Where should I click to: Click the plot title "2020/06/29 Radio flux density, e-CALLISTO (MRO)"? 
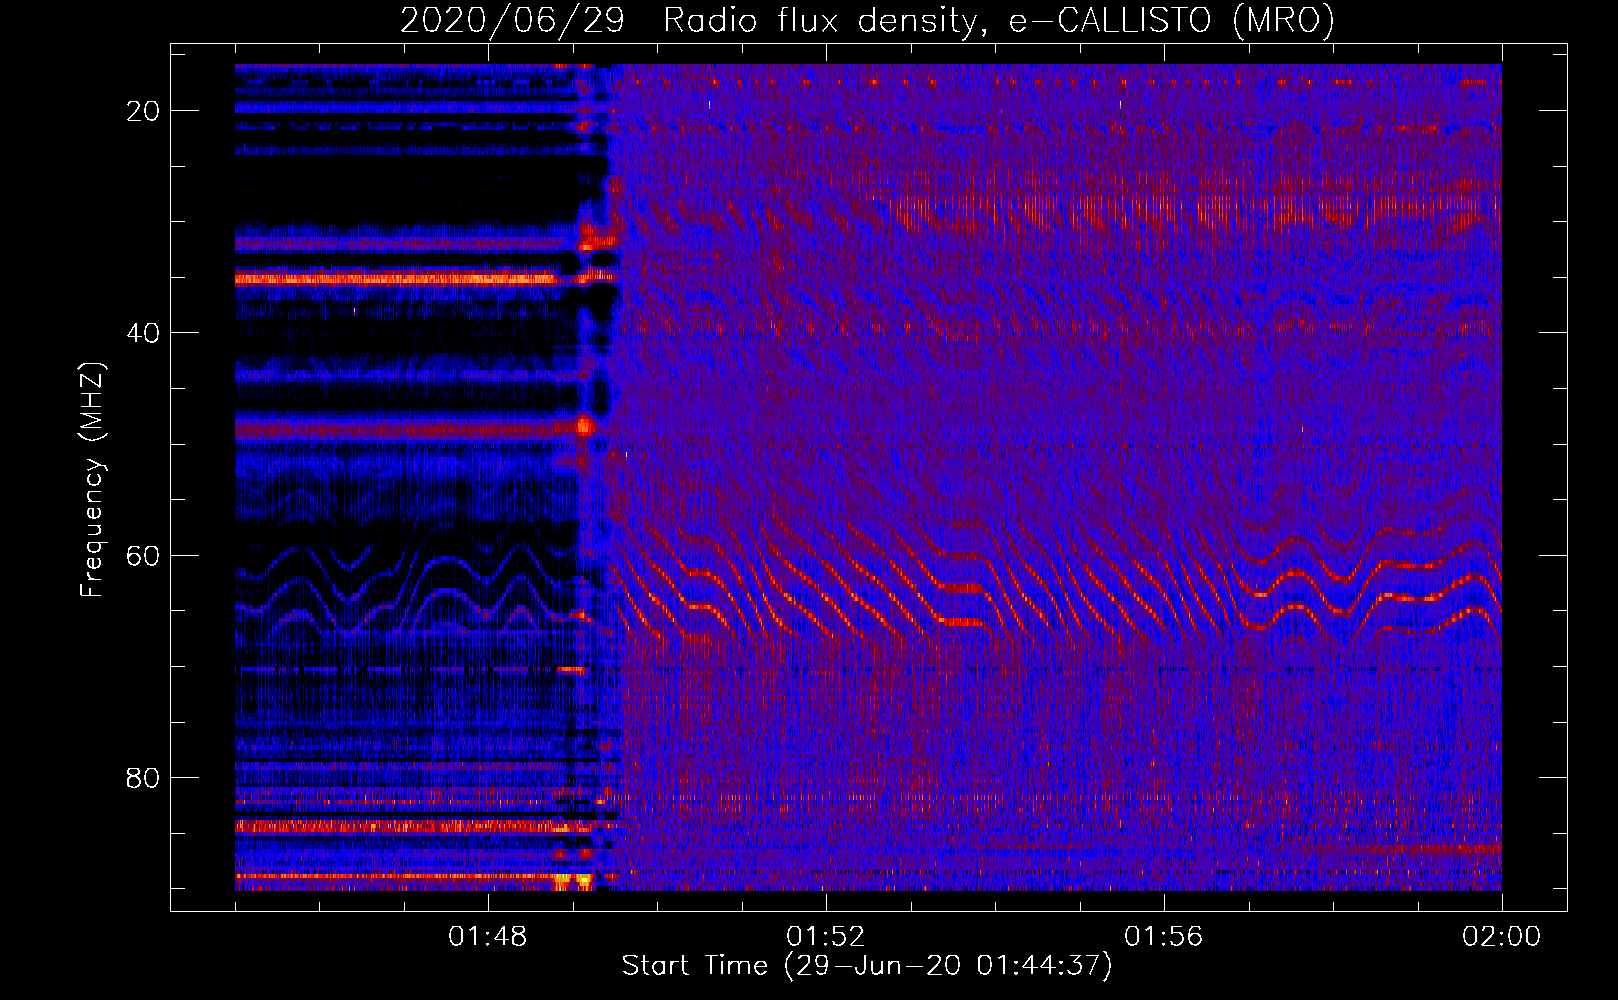click(x=867, y=21)
